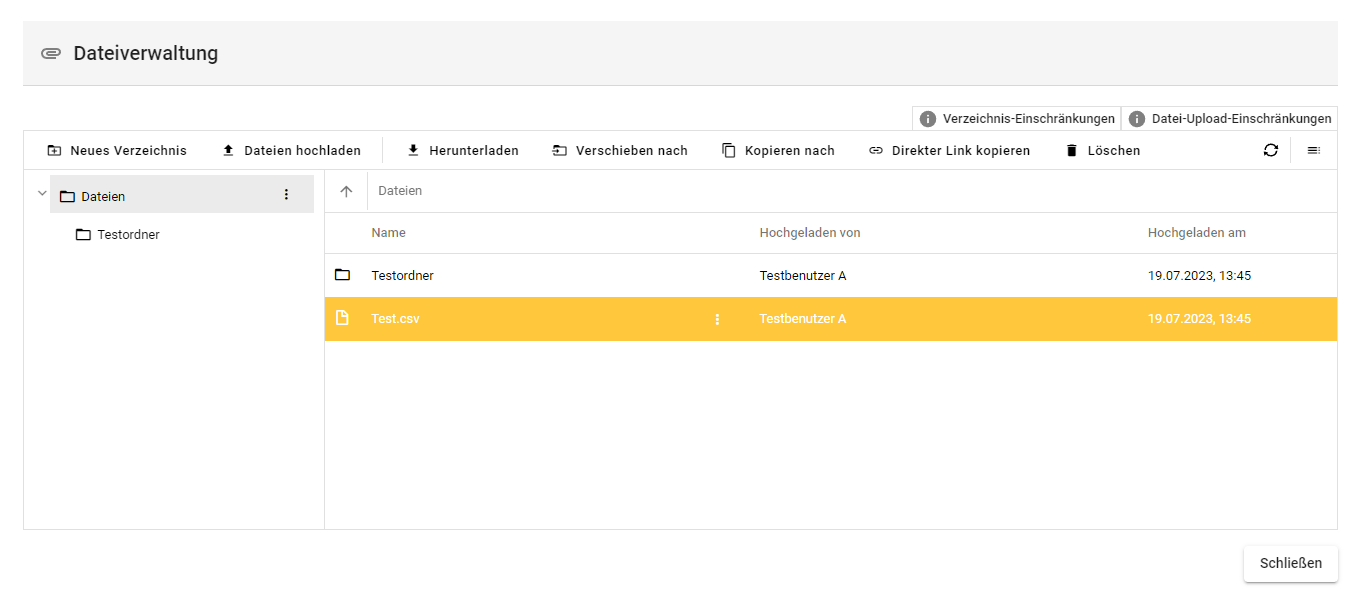Open three-dot menu for Dateien folder
Image resolution: width=1360 pixels, height=595 pixels.
click(286, 195)
